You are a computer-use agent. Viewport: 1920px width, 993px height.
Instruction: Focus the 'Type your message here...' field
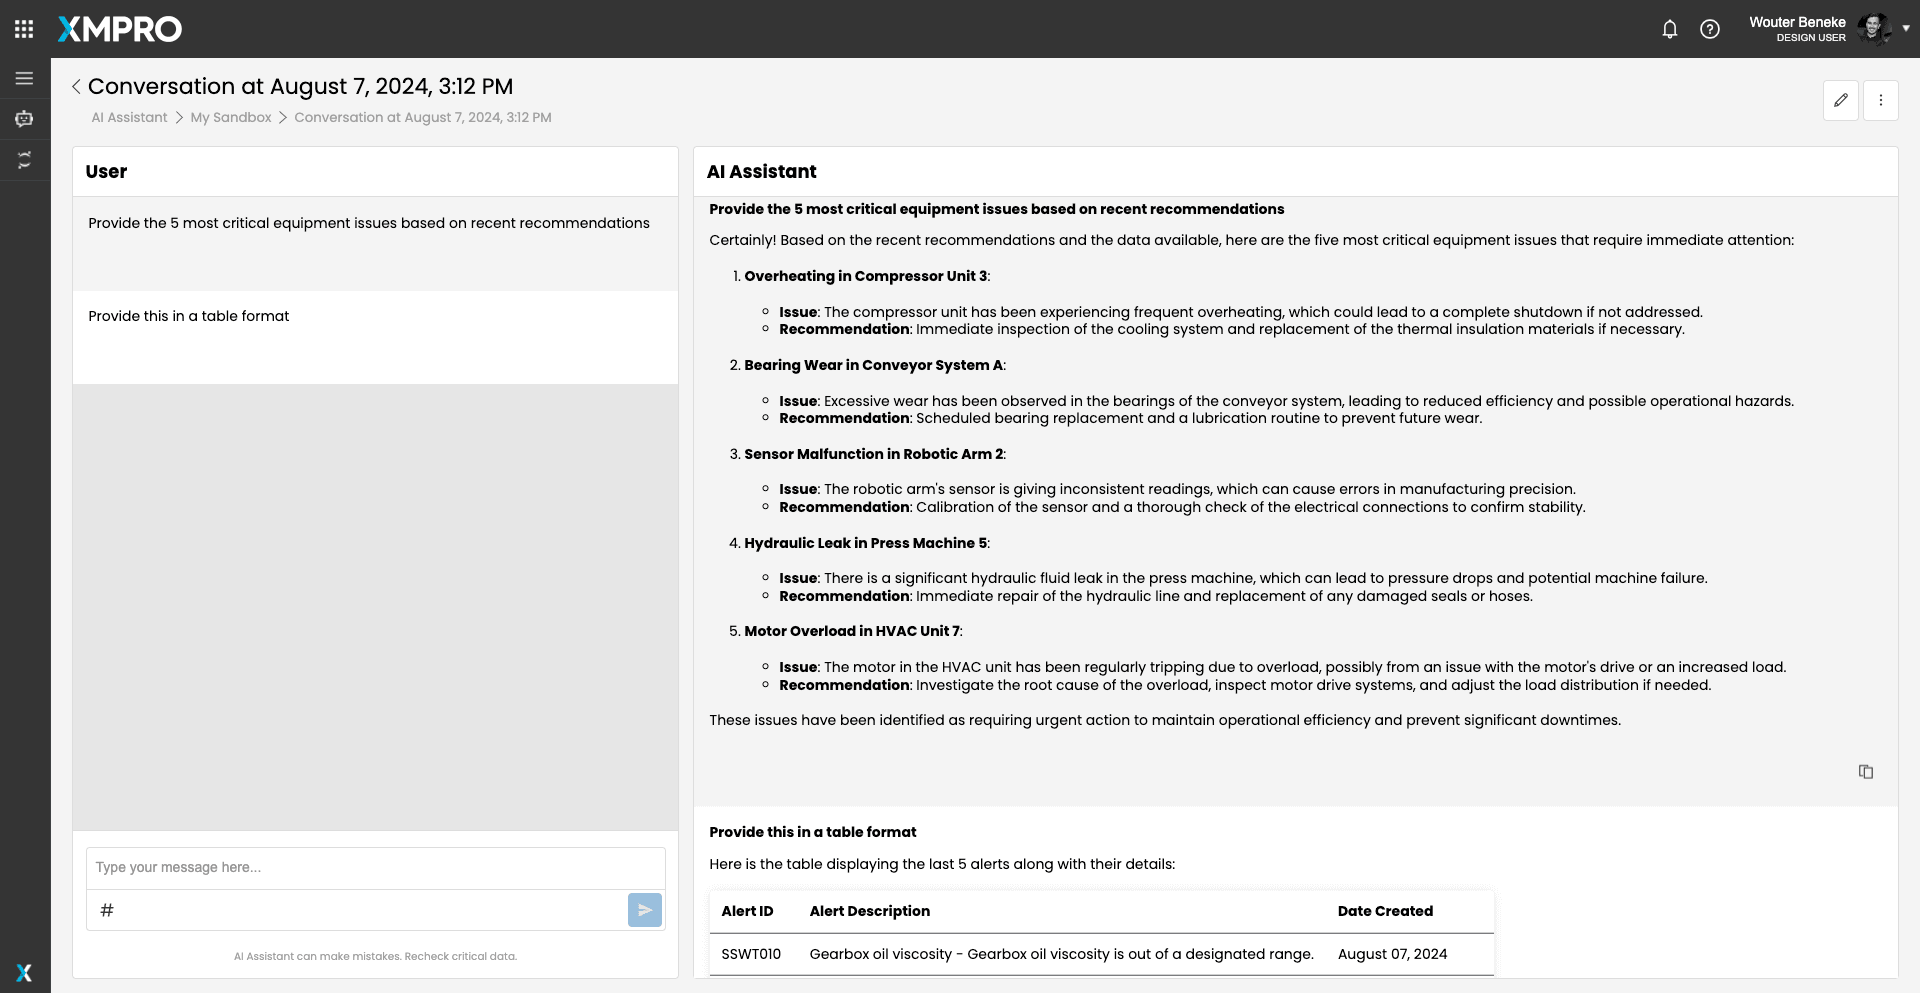[375, 867]
